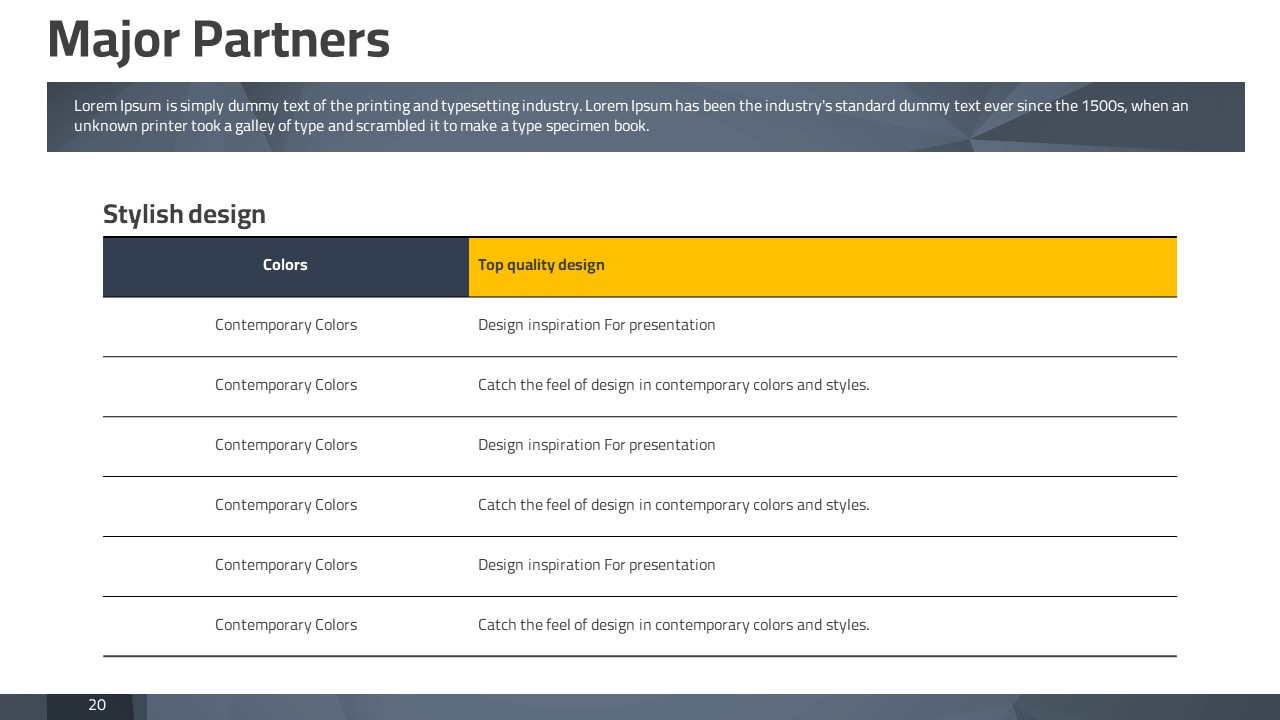The image size is (1280, 720).
Task: Click the slide number 20 box
Action: [97, 706]
